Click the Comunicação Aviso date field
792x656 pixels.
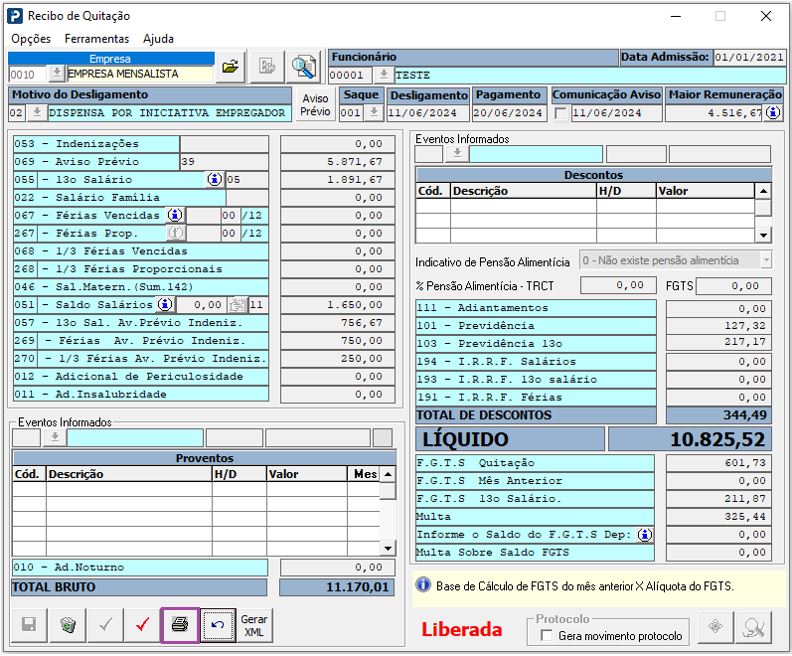pyautogui.click(x=616, y=113)
